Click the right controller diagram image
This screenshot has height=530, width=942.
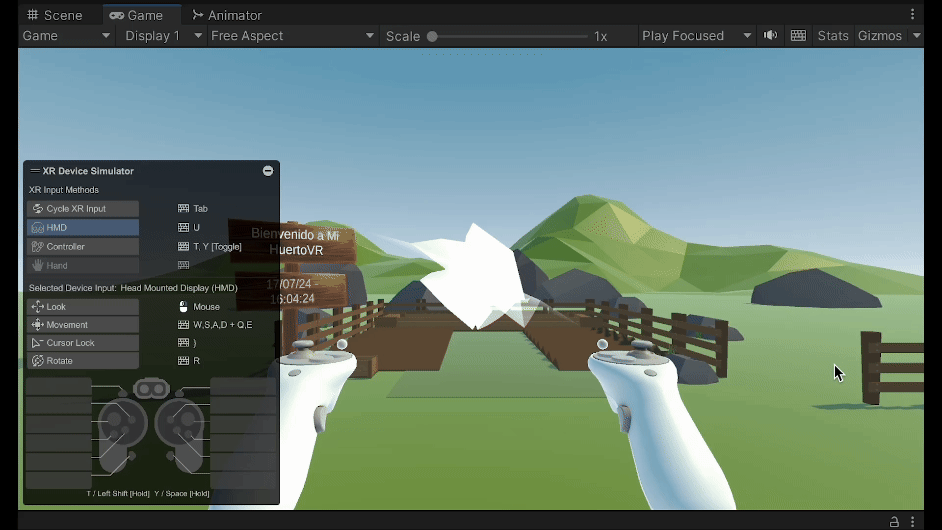tap(181, 435)
